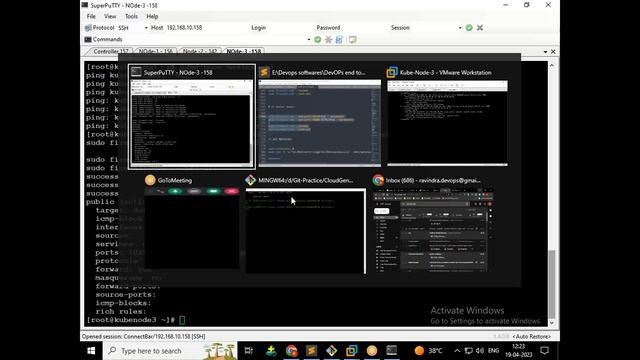Click the network icon in system tray
Screen dimensions: 640x360
tap(469, 351)
